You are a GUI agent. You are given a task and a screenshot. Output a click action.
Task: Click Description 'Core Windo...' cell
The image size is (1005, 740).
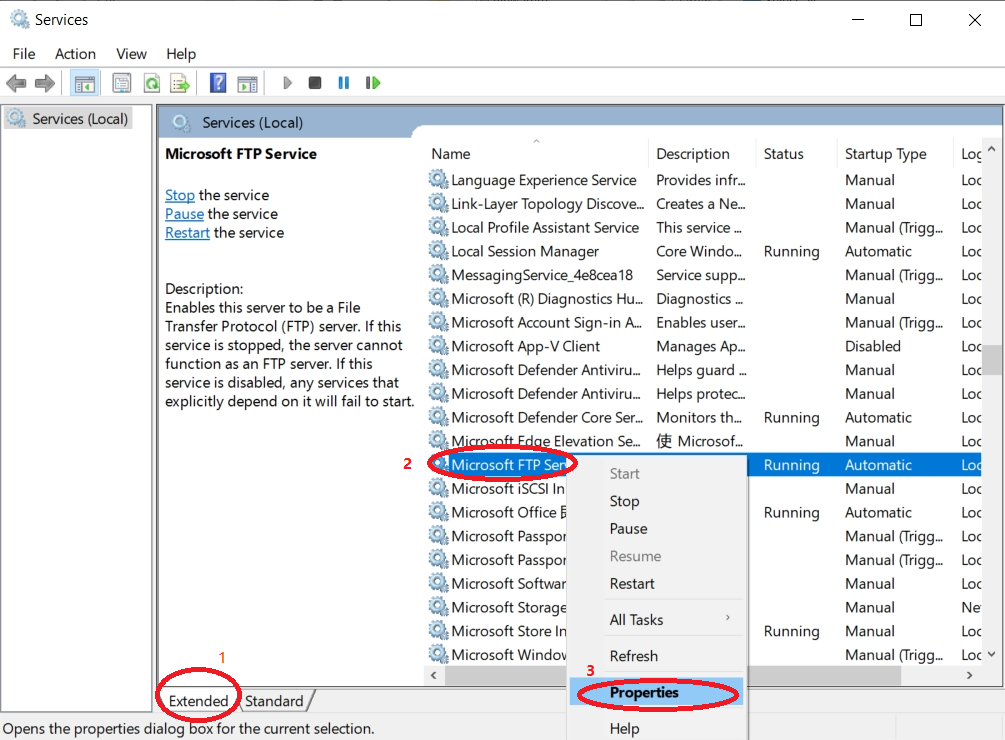click(699, 251)
